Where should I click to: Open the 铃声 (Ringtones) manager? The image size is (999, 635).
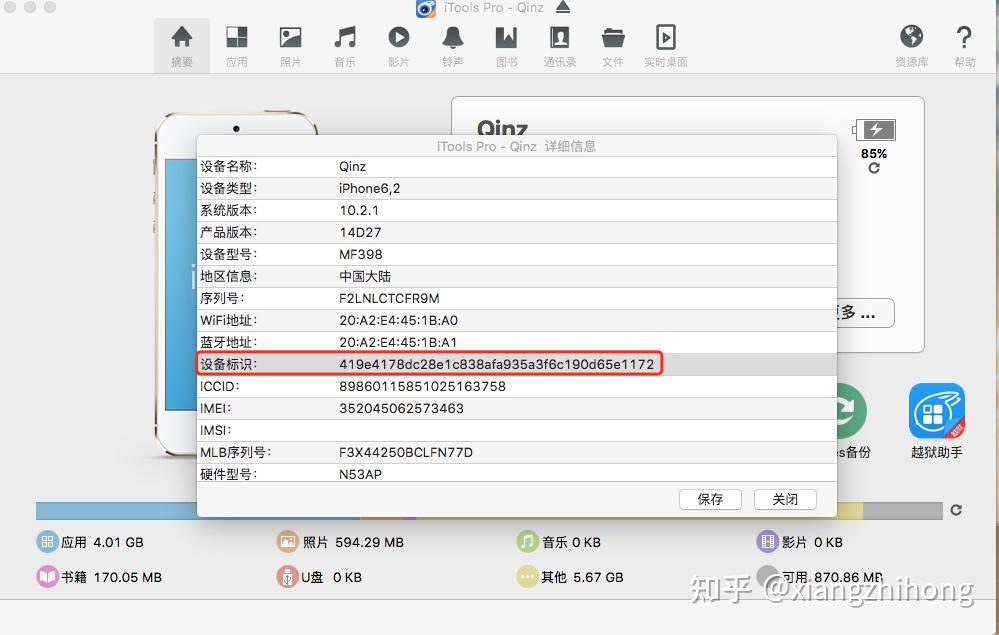[x=452, y=45]
